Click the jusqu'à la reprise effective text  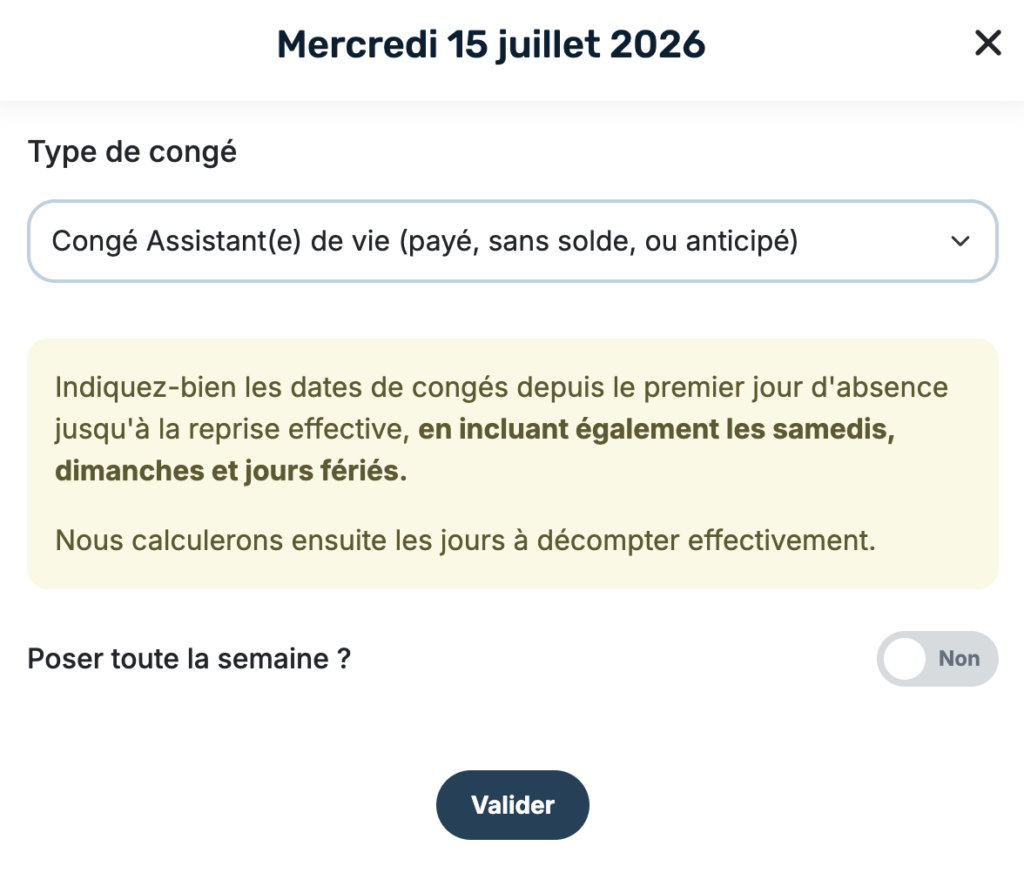232,429
